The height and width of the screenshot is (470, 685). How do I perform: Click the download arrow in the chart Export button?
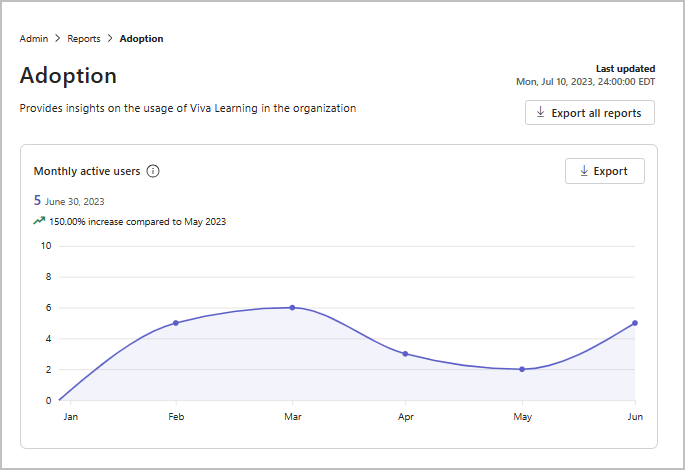point(583,171)
